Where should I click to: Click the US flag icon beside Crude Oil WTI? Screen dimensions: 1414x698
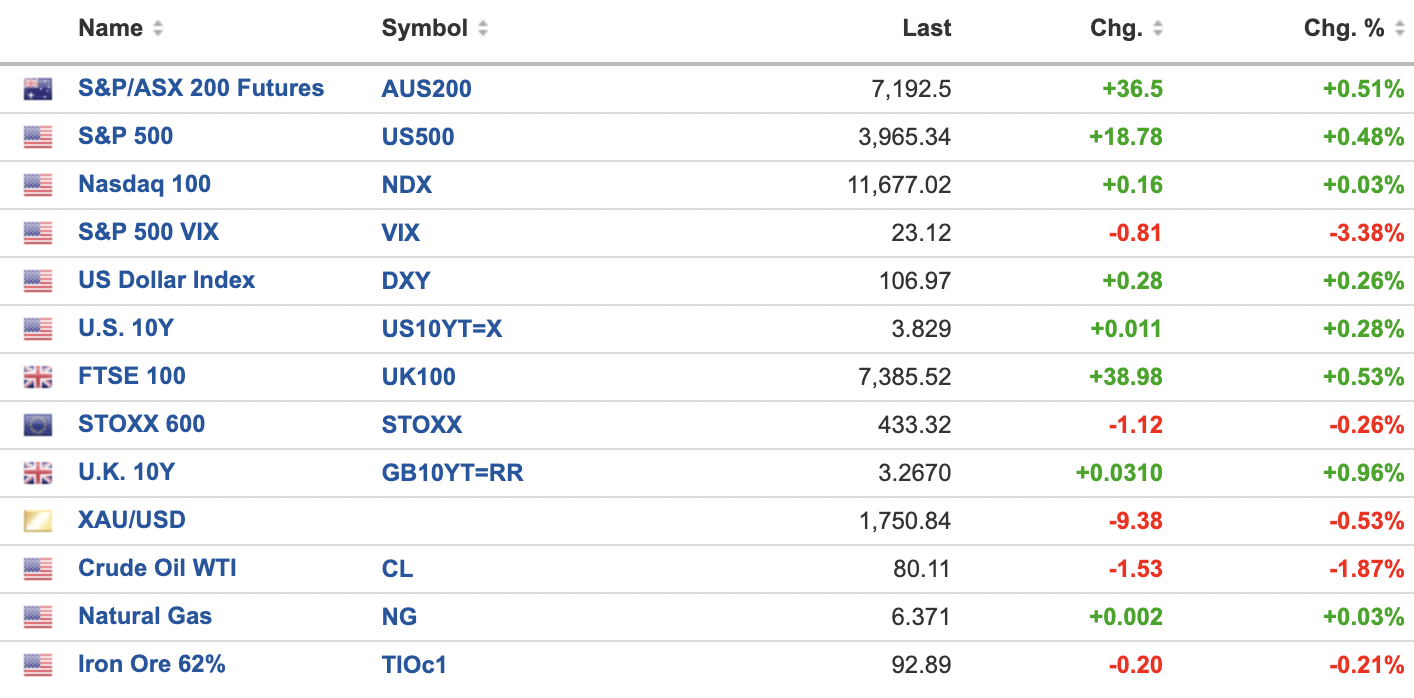click(38, 569)
